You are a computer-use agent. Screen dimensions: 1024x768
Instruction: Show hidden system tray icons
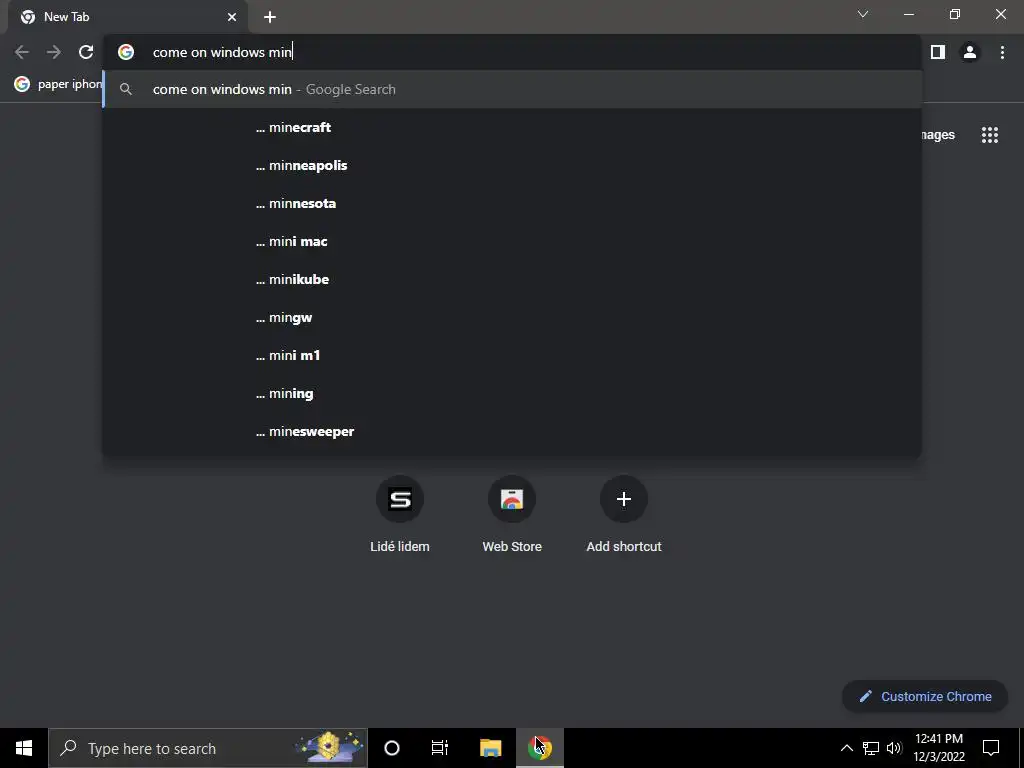846,748
